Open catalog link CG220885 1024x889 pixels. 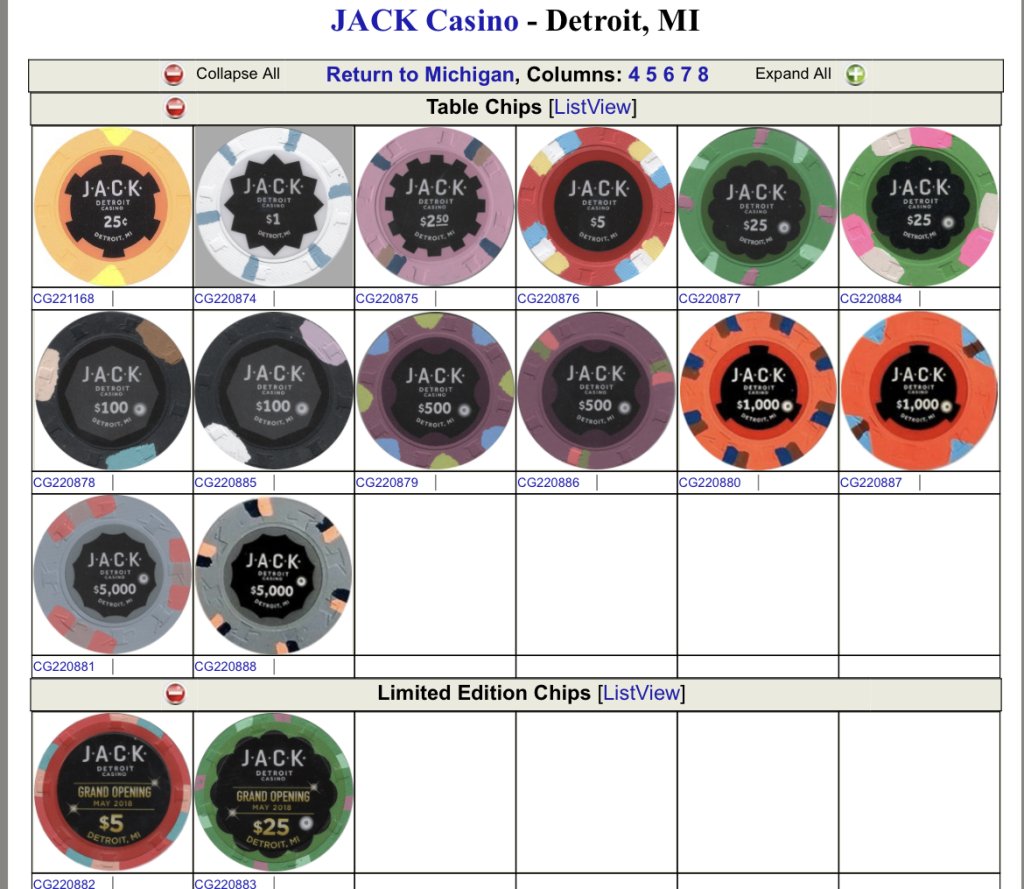pos(225,483)
